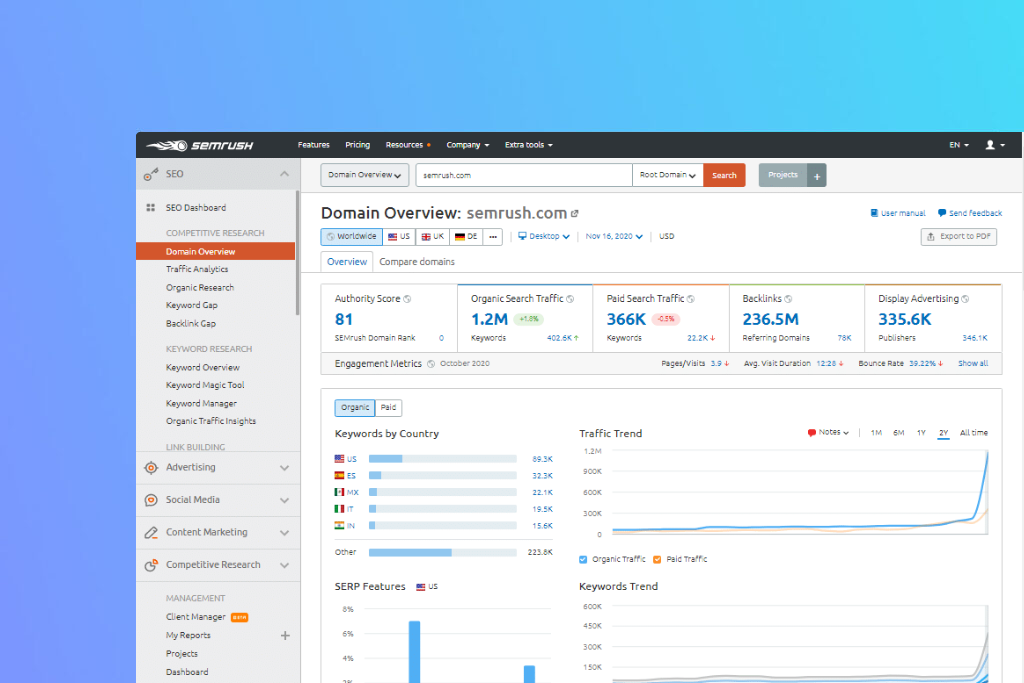Viewport: 1024px width, 683px height.
Task: Click Export to PDF button
Action: click(958, 237)
